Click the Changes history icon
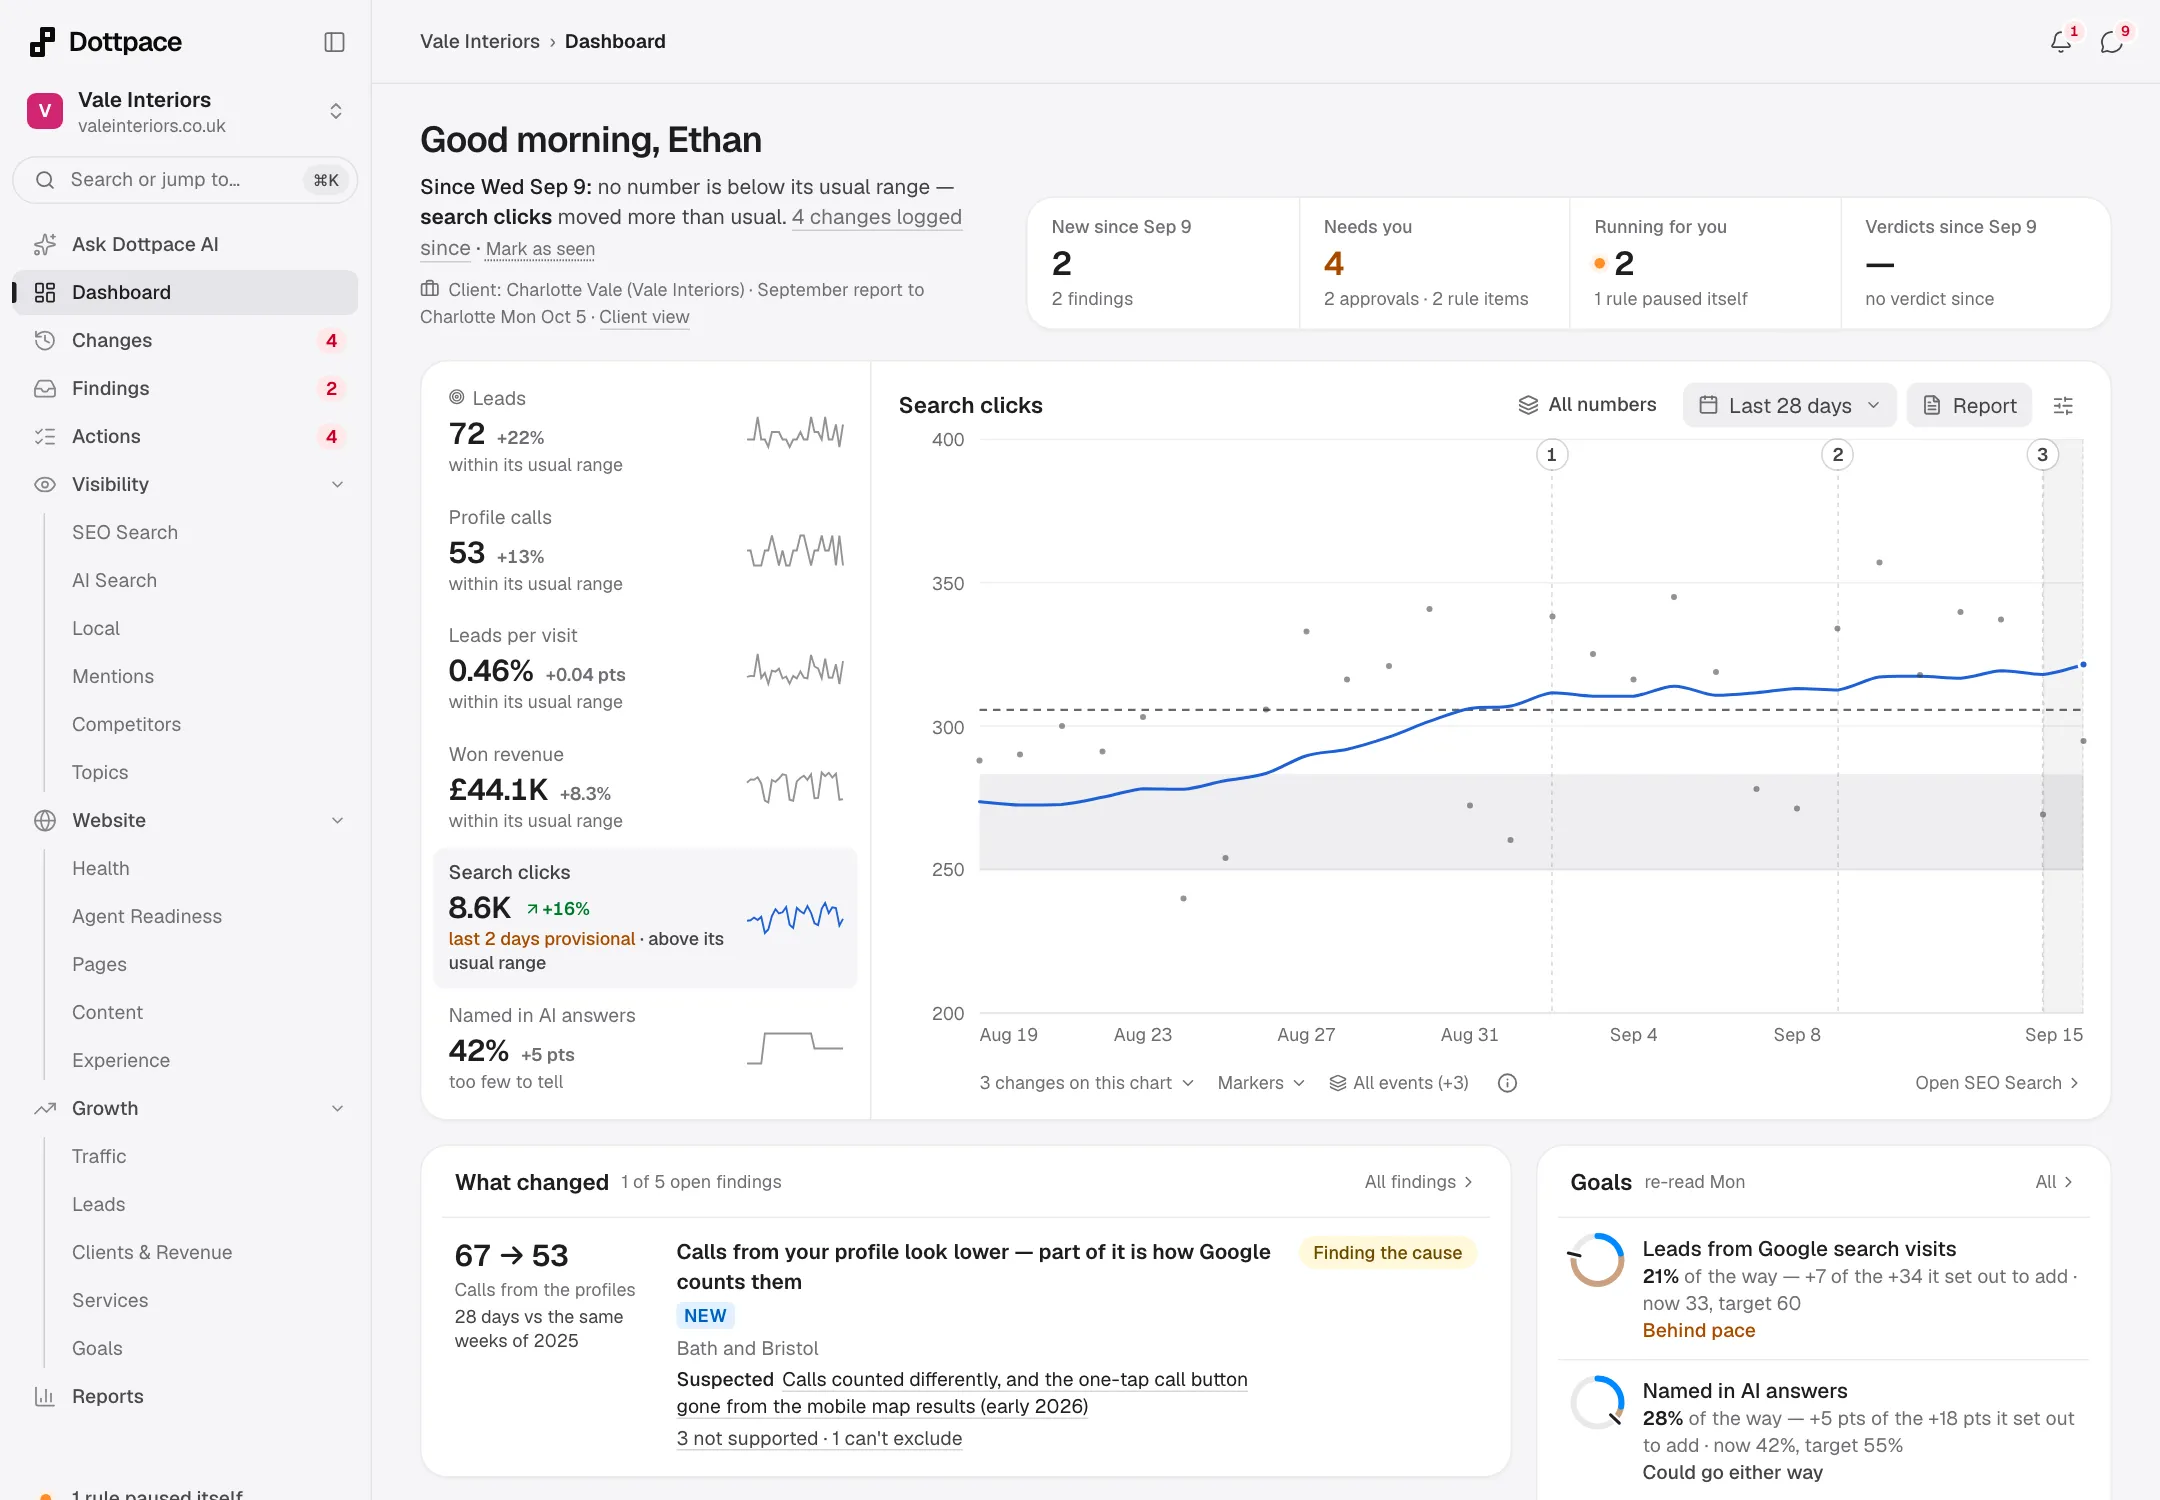Screen dimensions: 2160x1500 tap(45, 341)
